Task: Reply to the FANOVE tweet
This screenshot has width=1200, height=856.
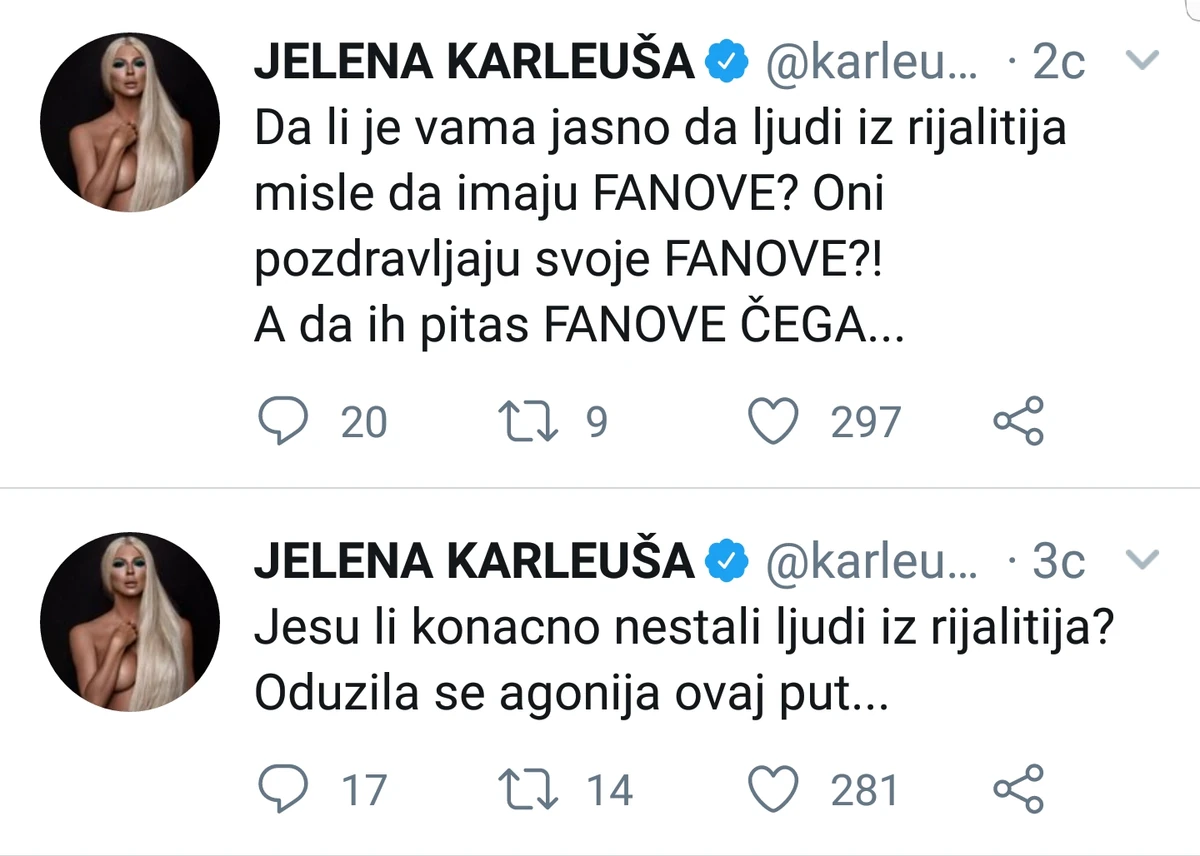Action: point(283,422)
